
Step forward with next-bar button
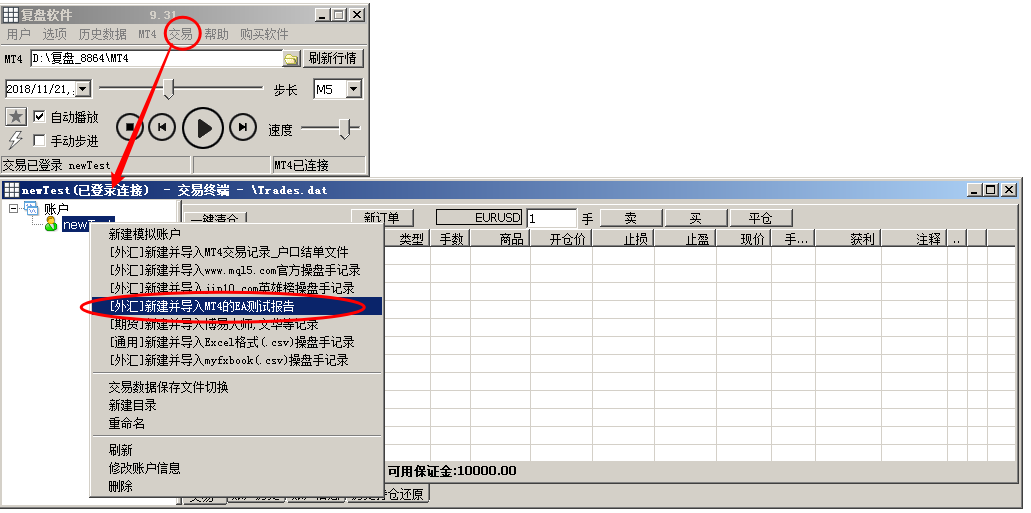[x=243, y=127]
